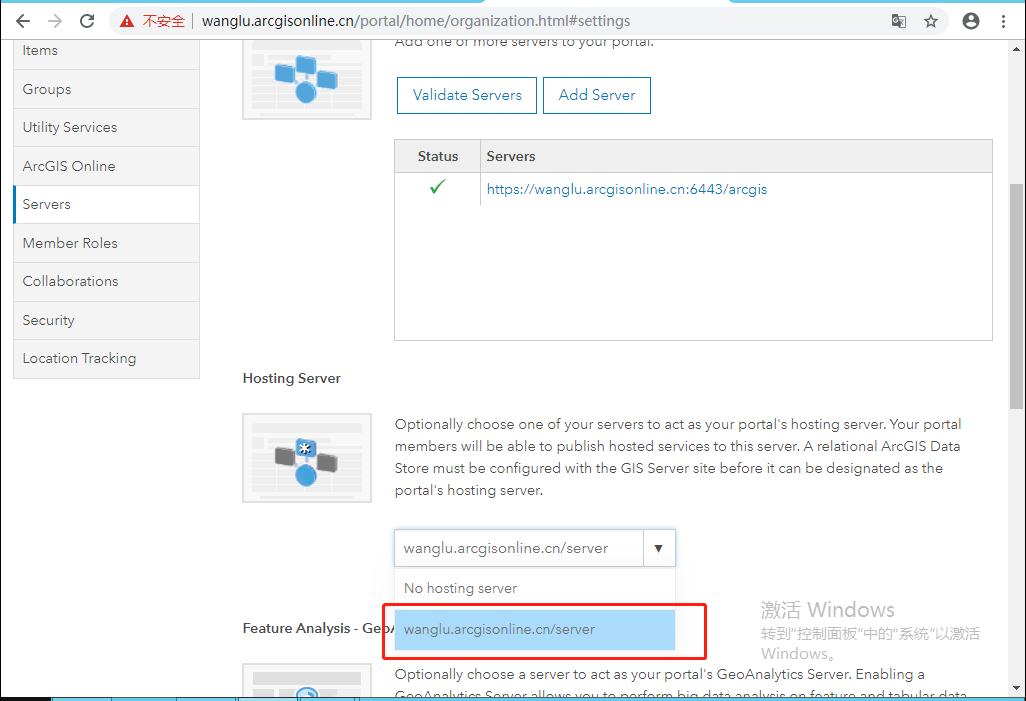
Task: Click the Status column header
Action: coord(437,156)
